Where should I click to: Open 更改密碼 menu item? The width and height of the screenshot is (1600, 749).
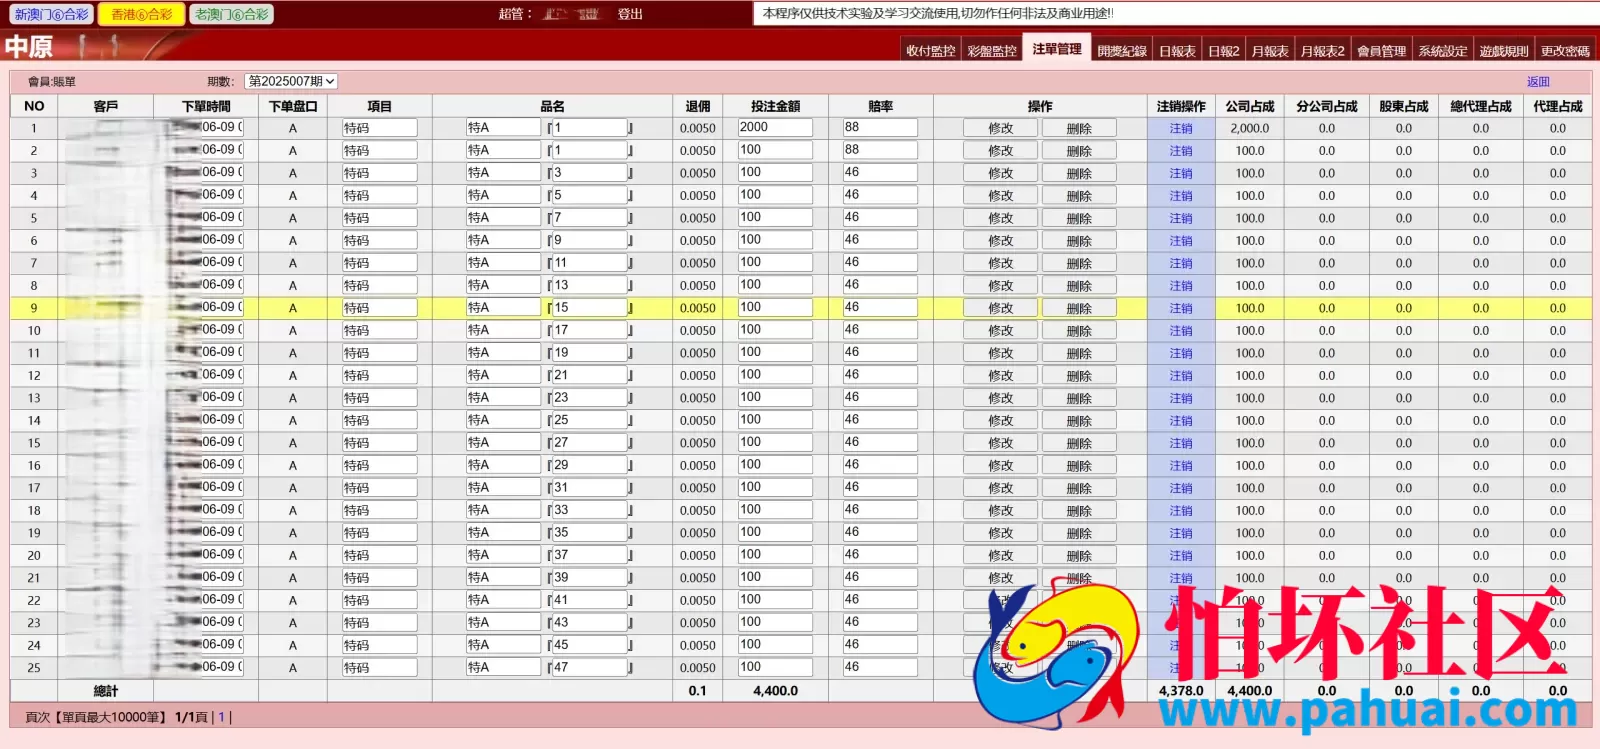(x=1565, y=51)
